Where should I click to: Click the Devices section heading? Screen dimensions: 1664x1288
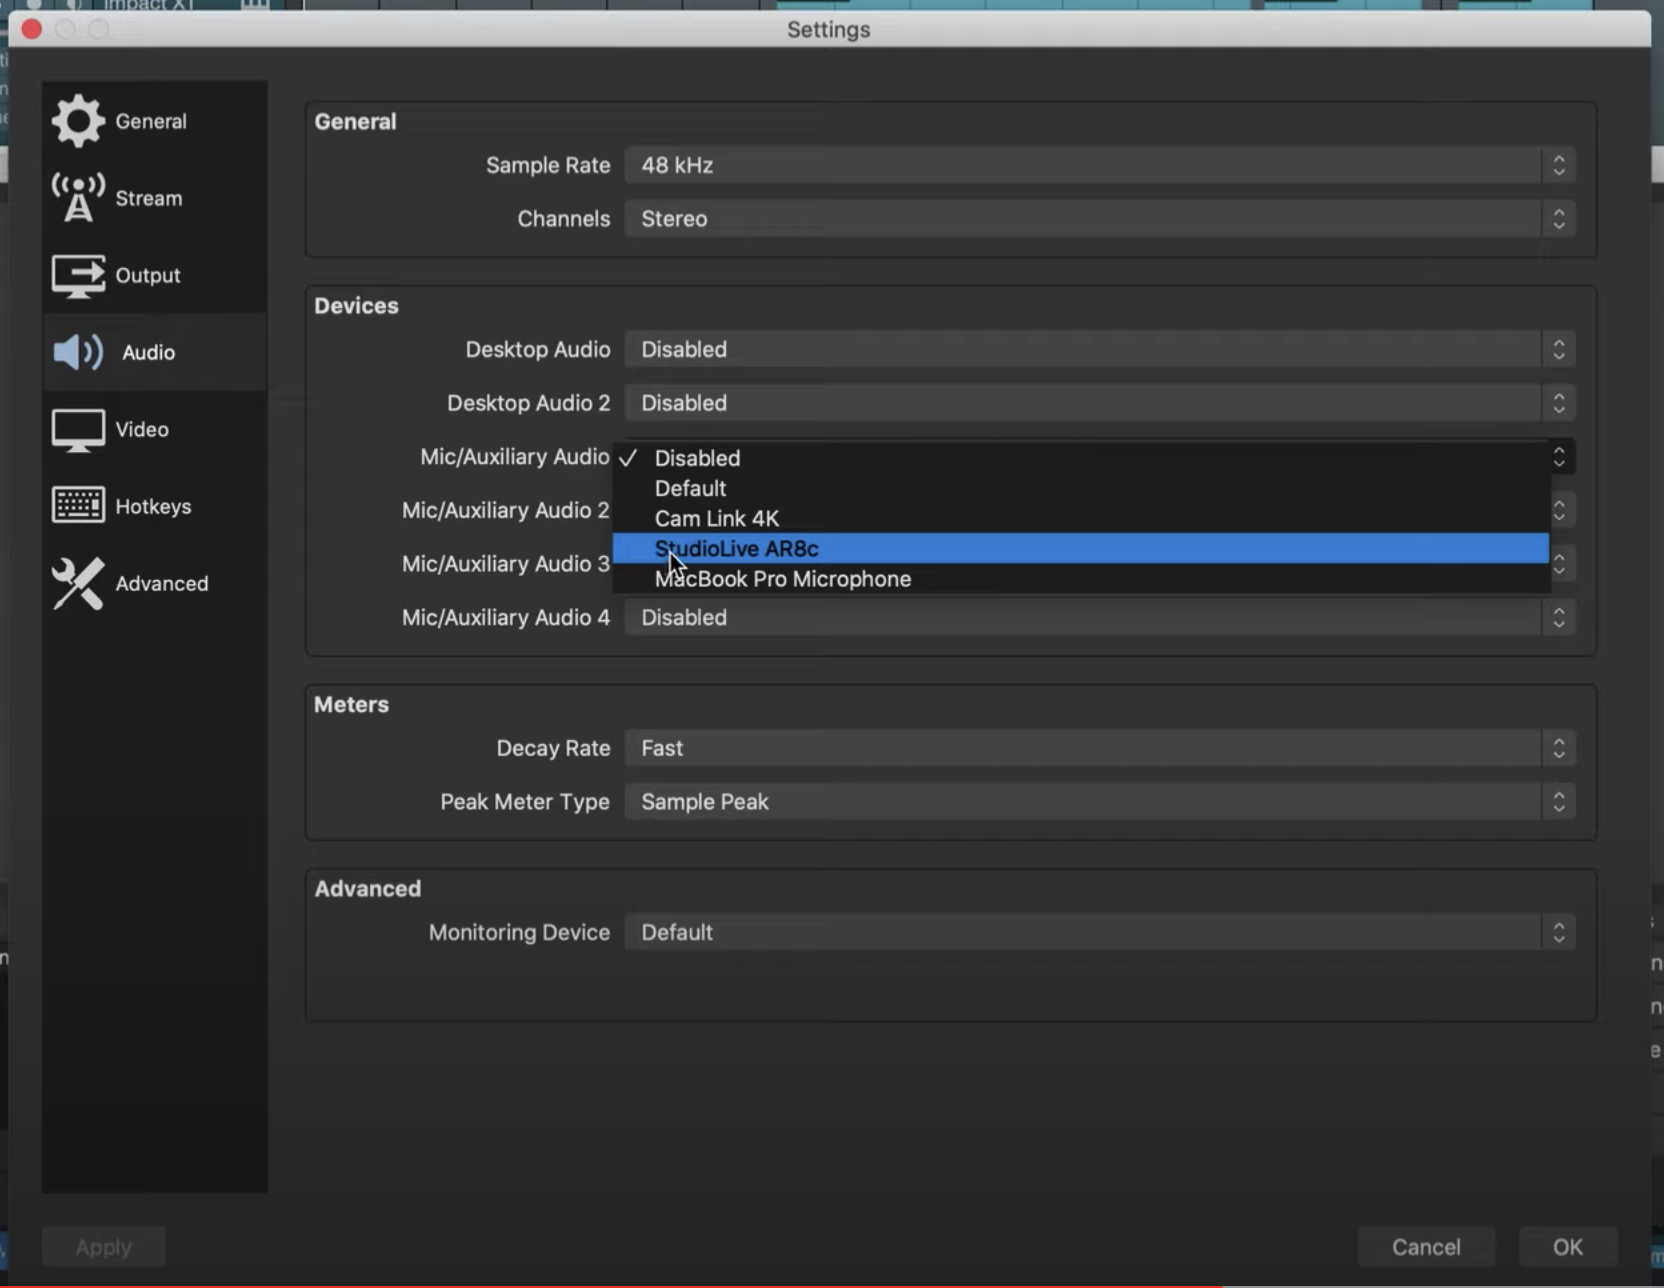356,305
